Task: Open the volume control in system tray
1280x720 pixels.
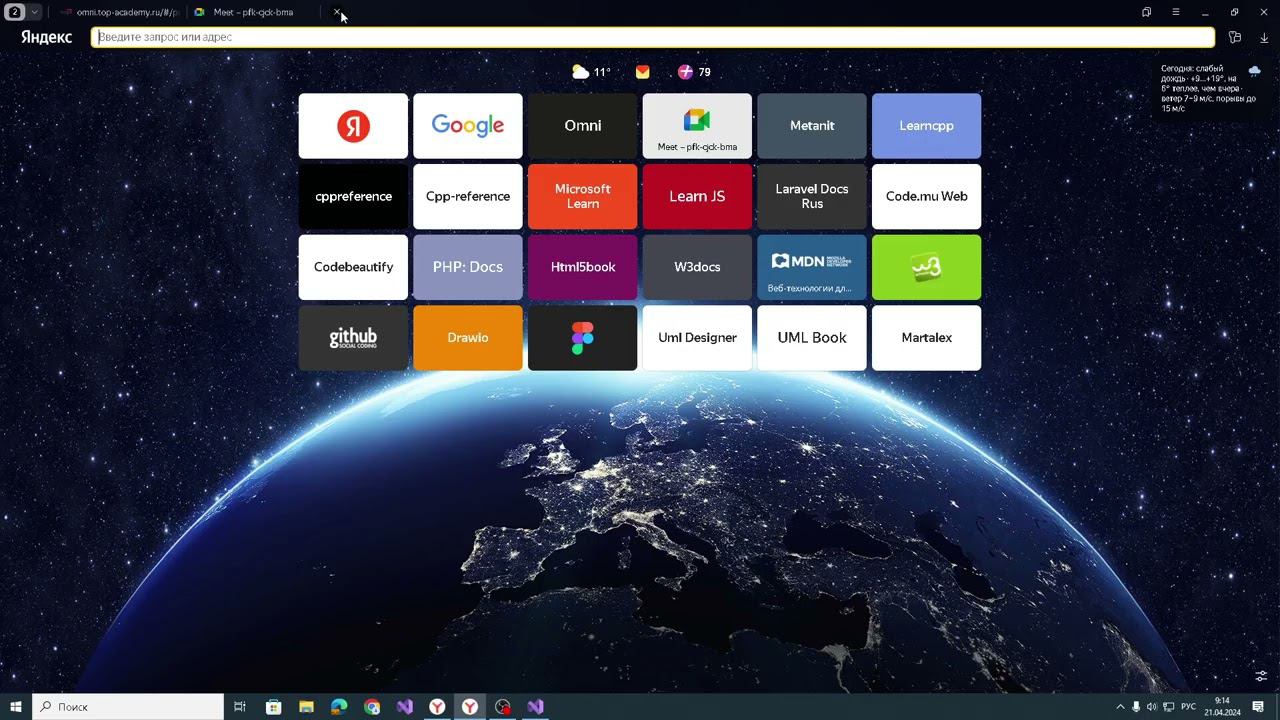Action: [x=1152, y=707]
